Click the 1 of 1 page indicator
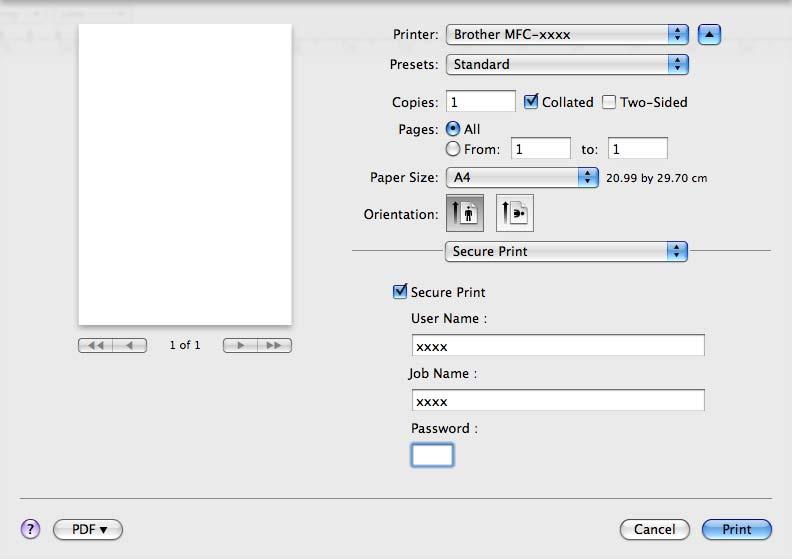This screenshot has height=559, width=792. point(185,345)
